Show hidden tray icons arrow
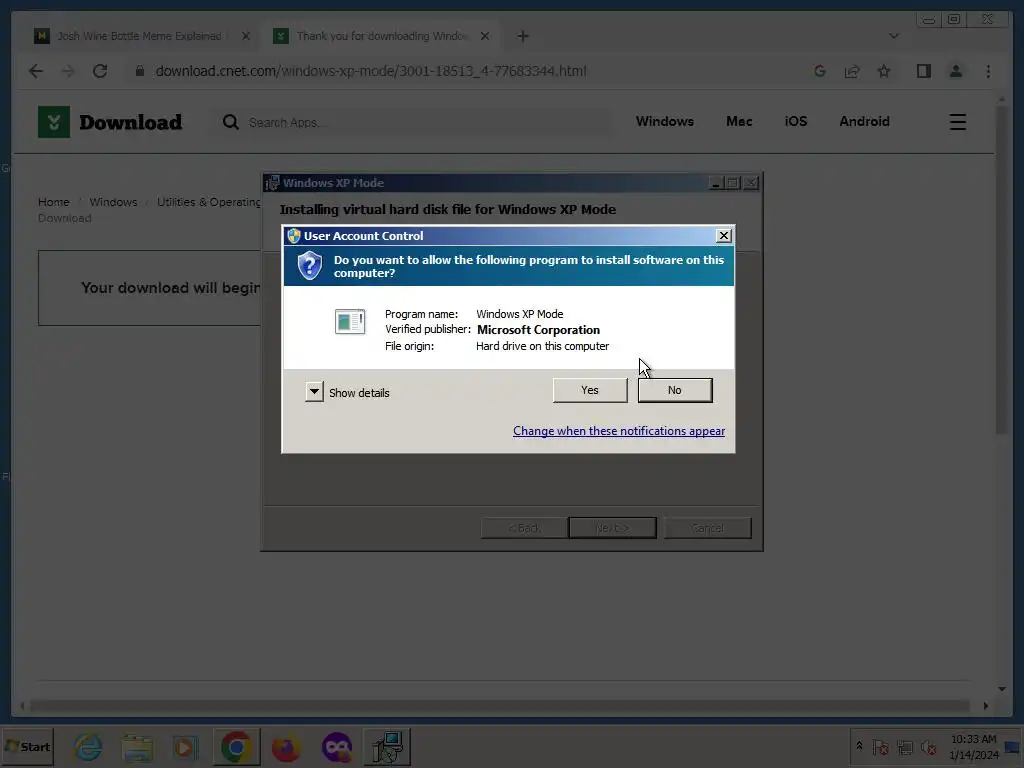Screen dimensions: 1024x768 coord(859,746)
